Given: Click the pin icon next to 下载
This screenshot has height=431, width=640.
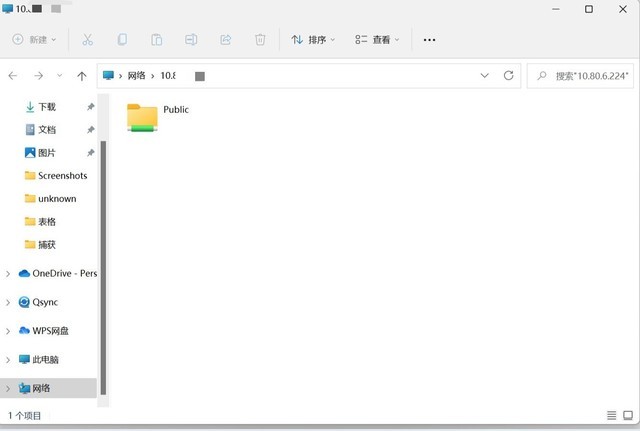Looking at the screenshot, I should pyautogui.click(x=91, y=107).
